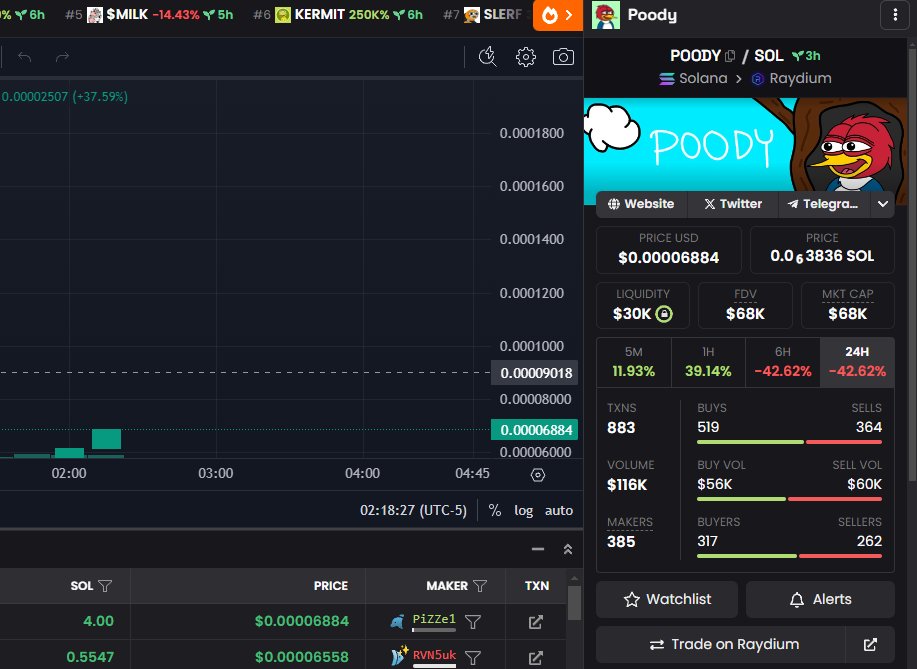Click the PRICE column header
This screenshot has height=669, width=917.
tap(330, 585)
